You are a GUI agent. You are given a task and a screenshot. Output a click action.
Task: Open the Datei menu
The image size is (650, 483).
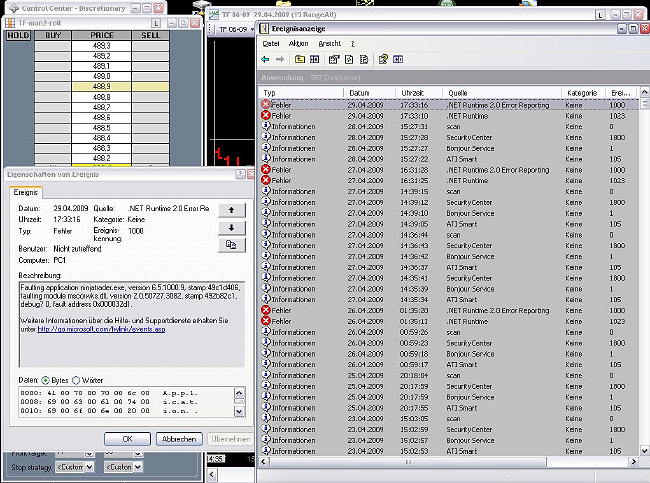(x=271, y=44)
